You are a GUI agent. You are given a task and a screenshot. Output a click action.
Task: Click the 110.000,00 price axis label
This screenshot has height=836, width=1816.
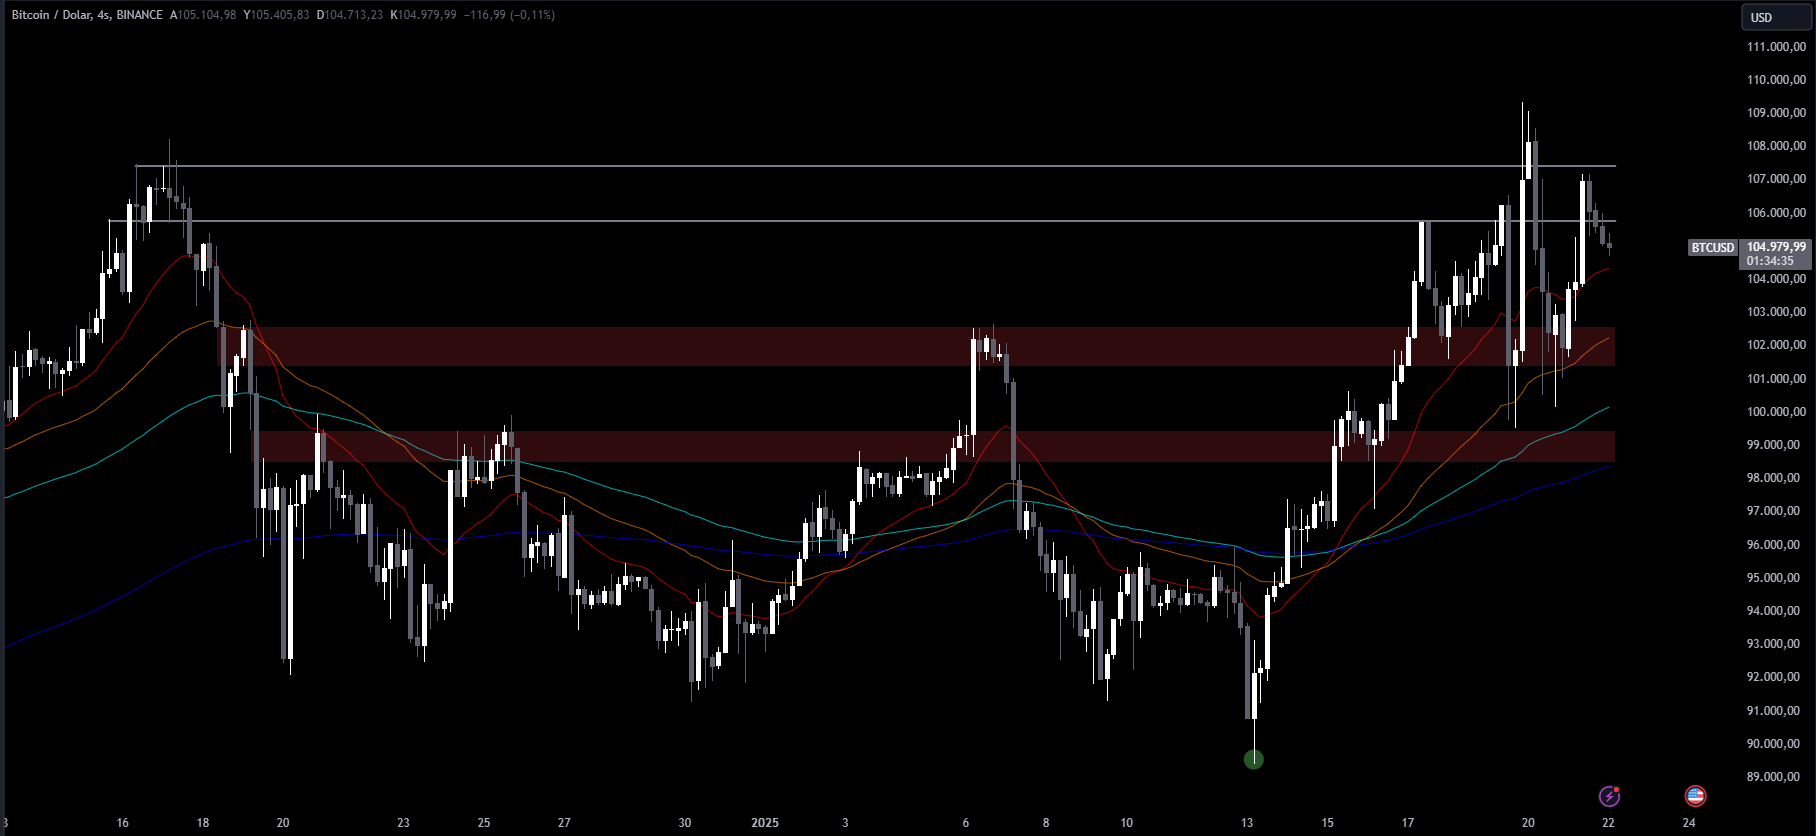point(1776,80)
